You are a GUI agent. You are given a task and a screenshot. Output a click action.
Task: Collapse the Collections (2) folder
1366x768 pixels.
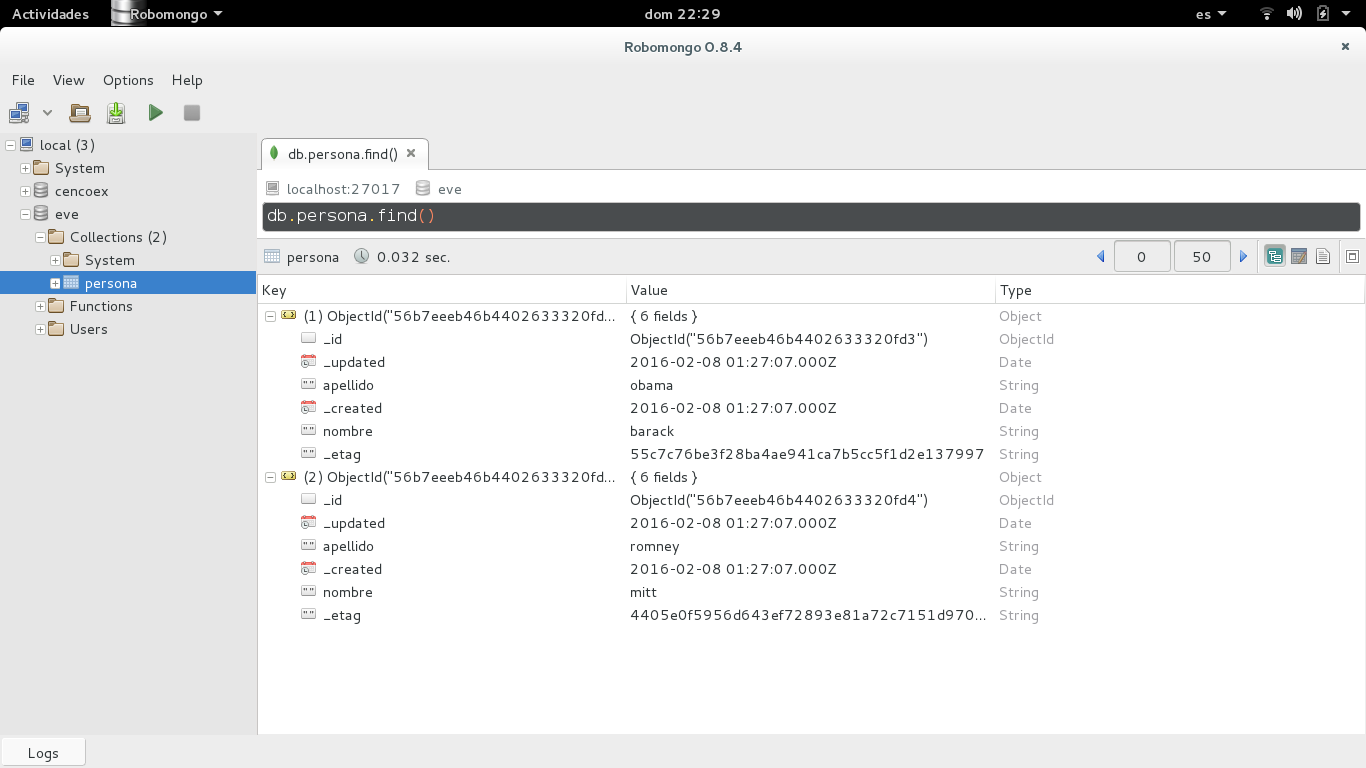[x=40, y=237]
